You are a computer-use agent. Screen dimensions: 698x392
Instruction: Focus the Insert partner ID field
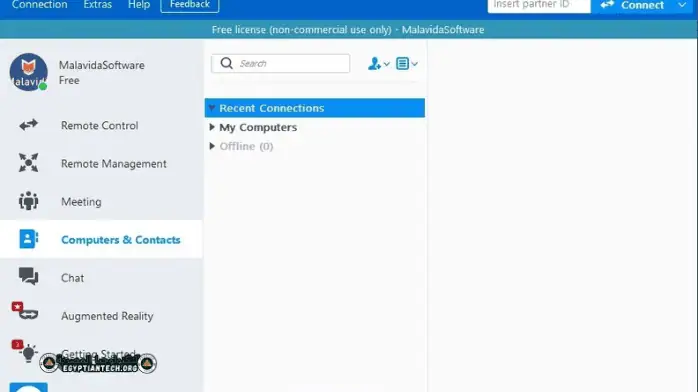click(x=539, y=6)
